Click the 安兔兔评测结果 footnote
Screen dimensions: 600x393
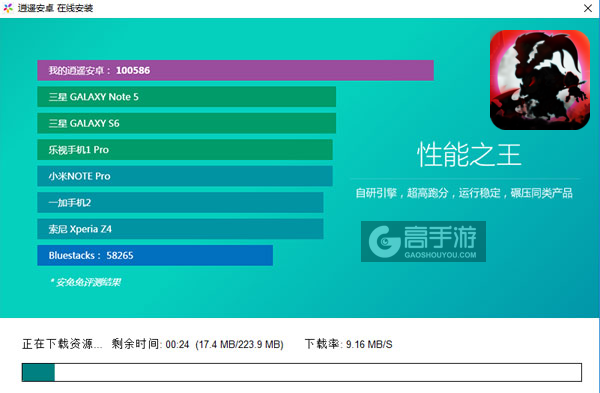(x=85, y=282)
